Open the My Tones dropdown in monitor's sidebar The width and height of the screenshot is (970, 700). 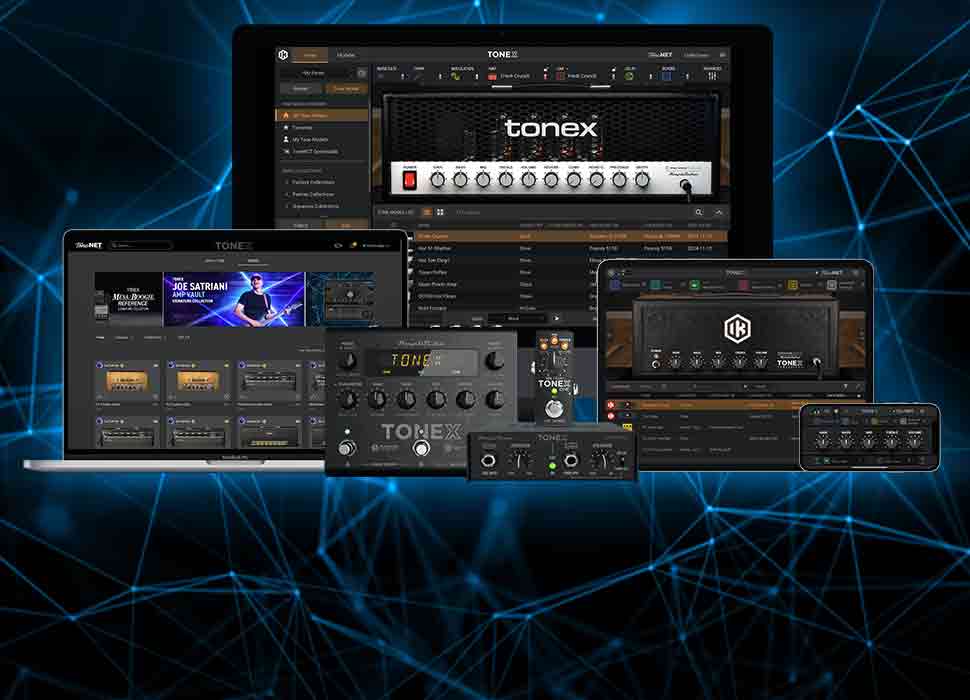316,73
